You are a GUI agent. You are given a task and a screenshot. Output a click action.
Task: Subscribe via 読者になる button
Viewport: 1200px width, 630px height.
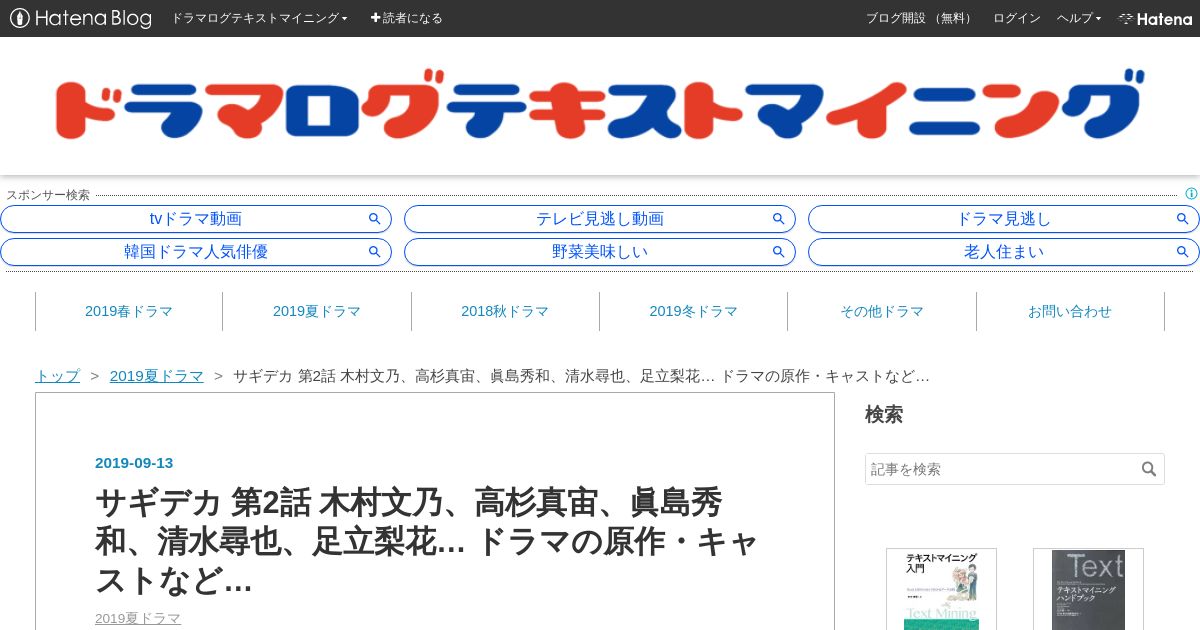pos(407,18)
